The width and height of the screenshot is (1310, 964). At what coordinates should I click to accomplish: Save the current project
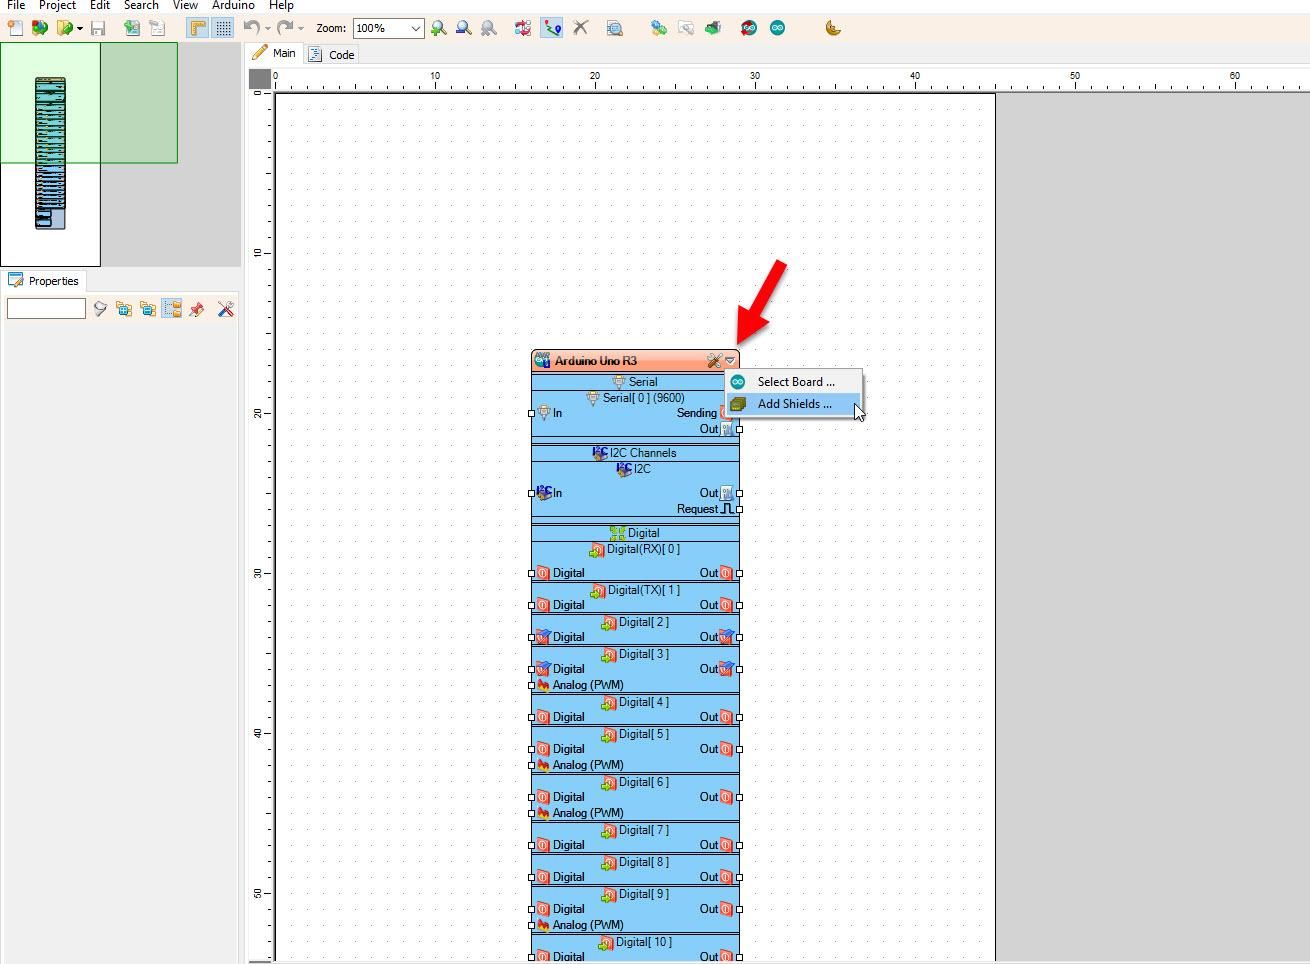coord(98,28)
